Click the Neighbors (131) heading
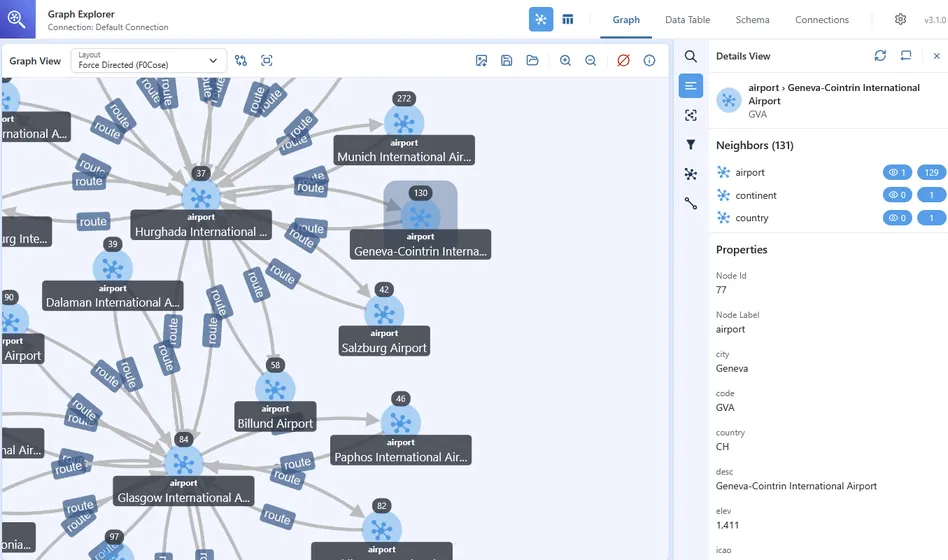 pyautogui.click(x=755, y=145)
